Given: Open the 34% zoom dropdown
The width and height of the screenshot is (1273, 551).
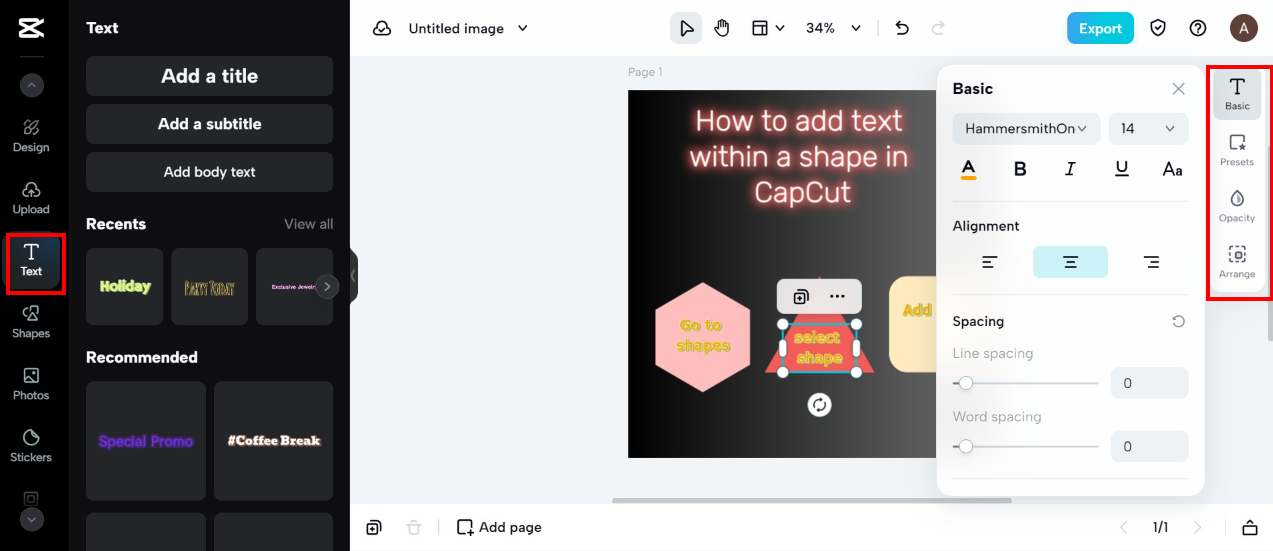Looking at the screenshot, I should click(x=833, y=29).
